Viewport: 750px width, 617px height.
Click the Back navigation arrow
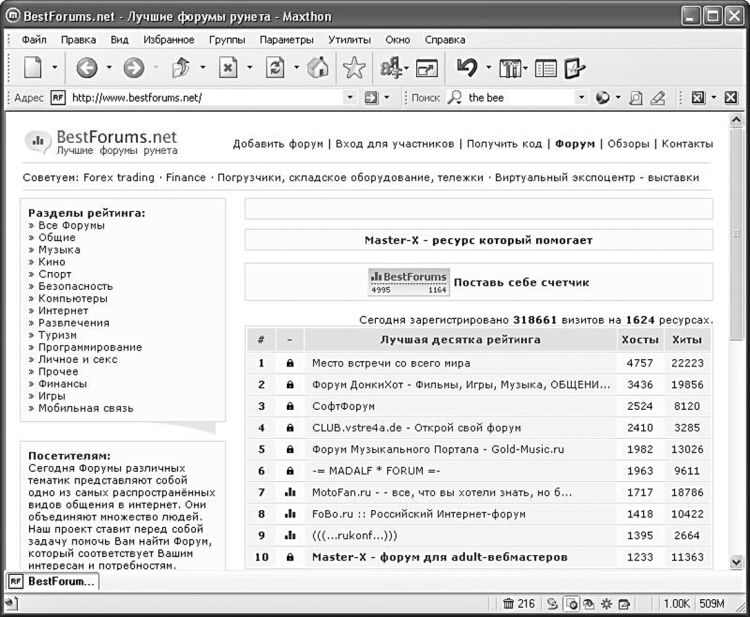[x=87, y=67]
